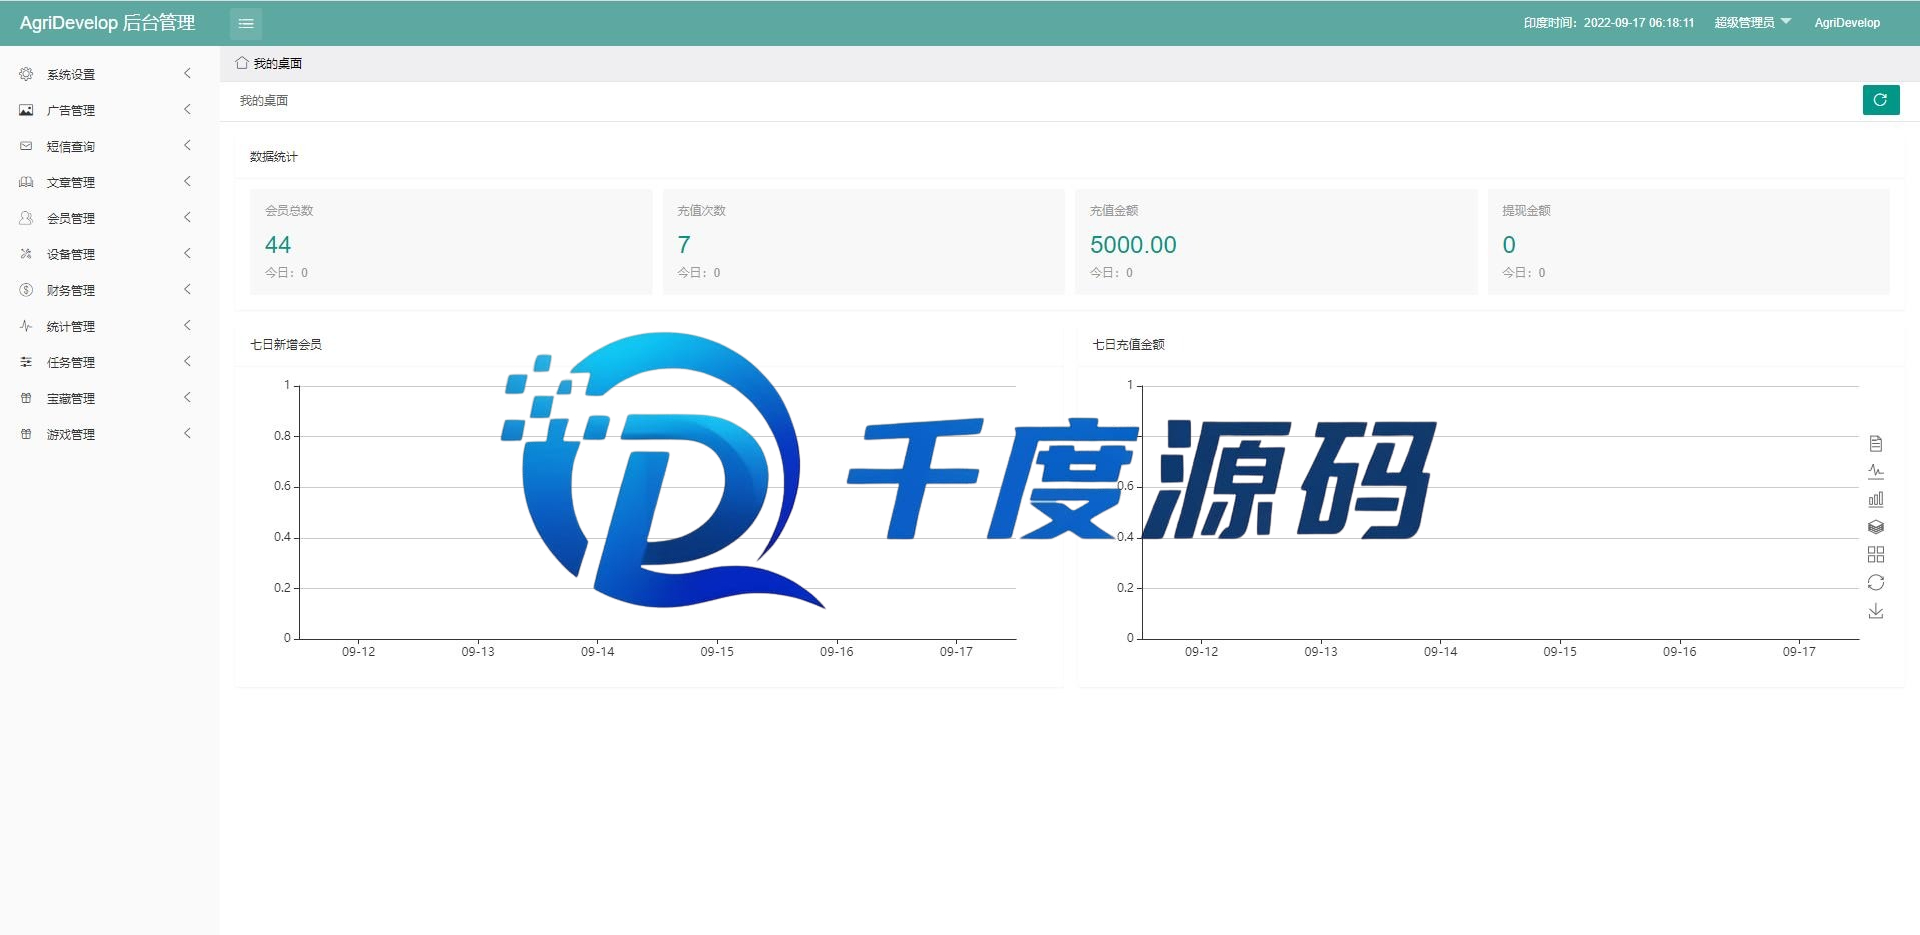
Task: Expand 系统设置 chevron arrow
Action: [x=187, y=74]
